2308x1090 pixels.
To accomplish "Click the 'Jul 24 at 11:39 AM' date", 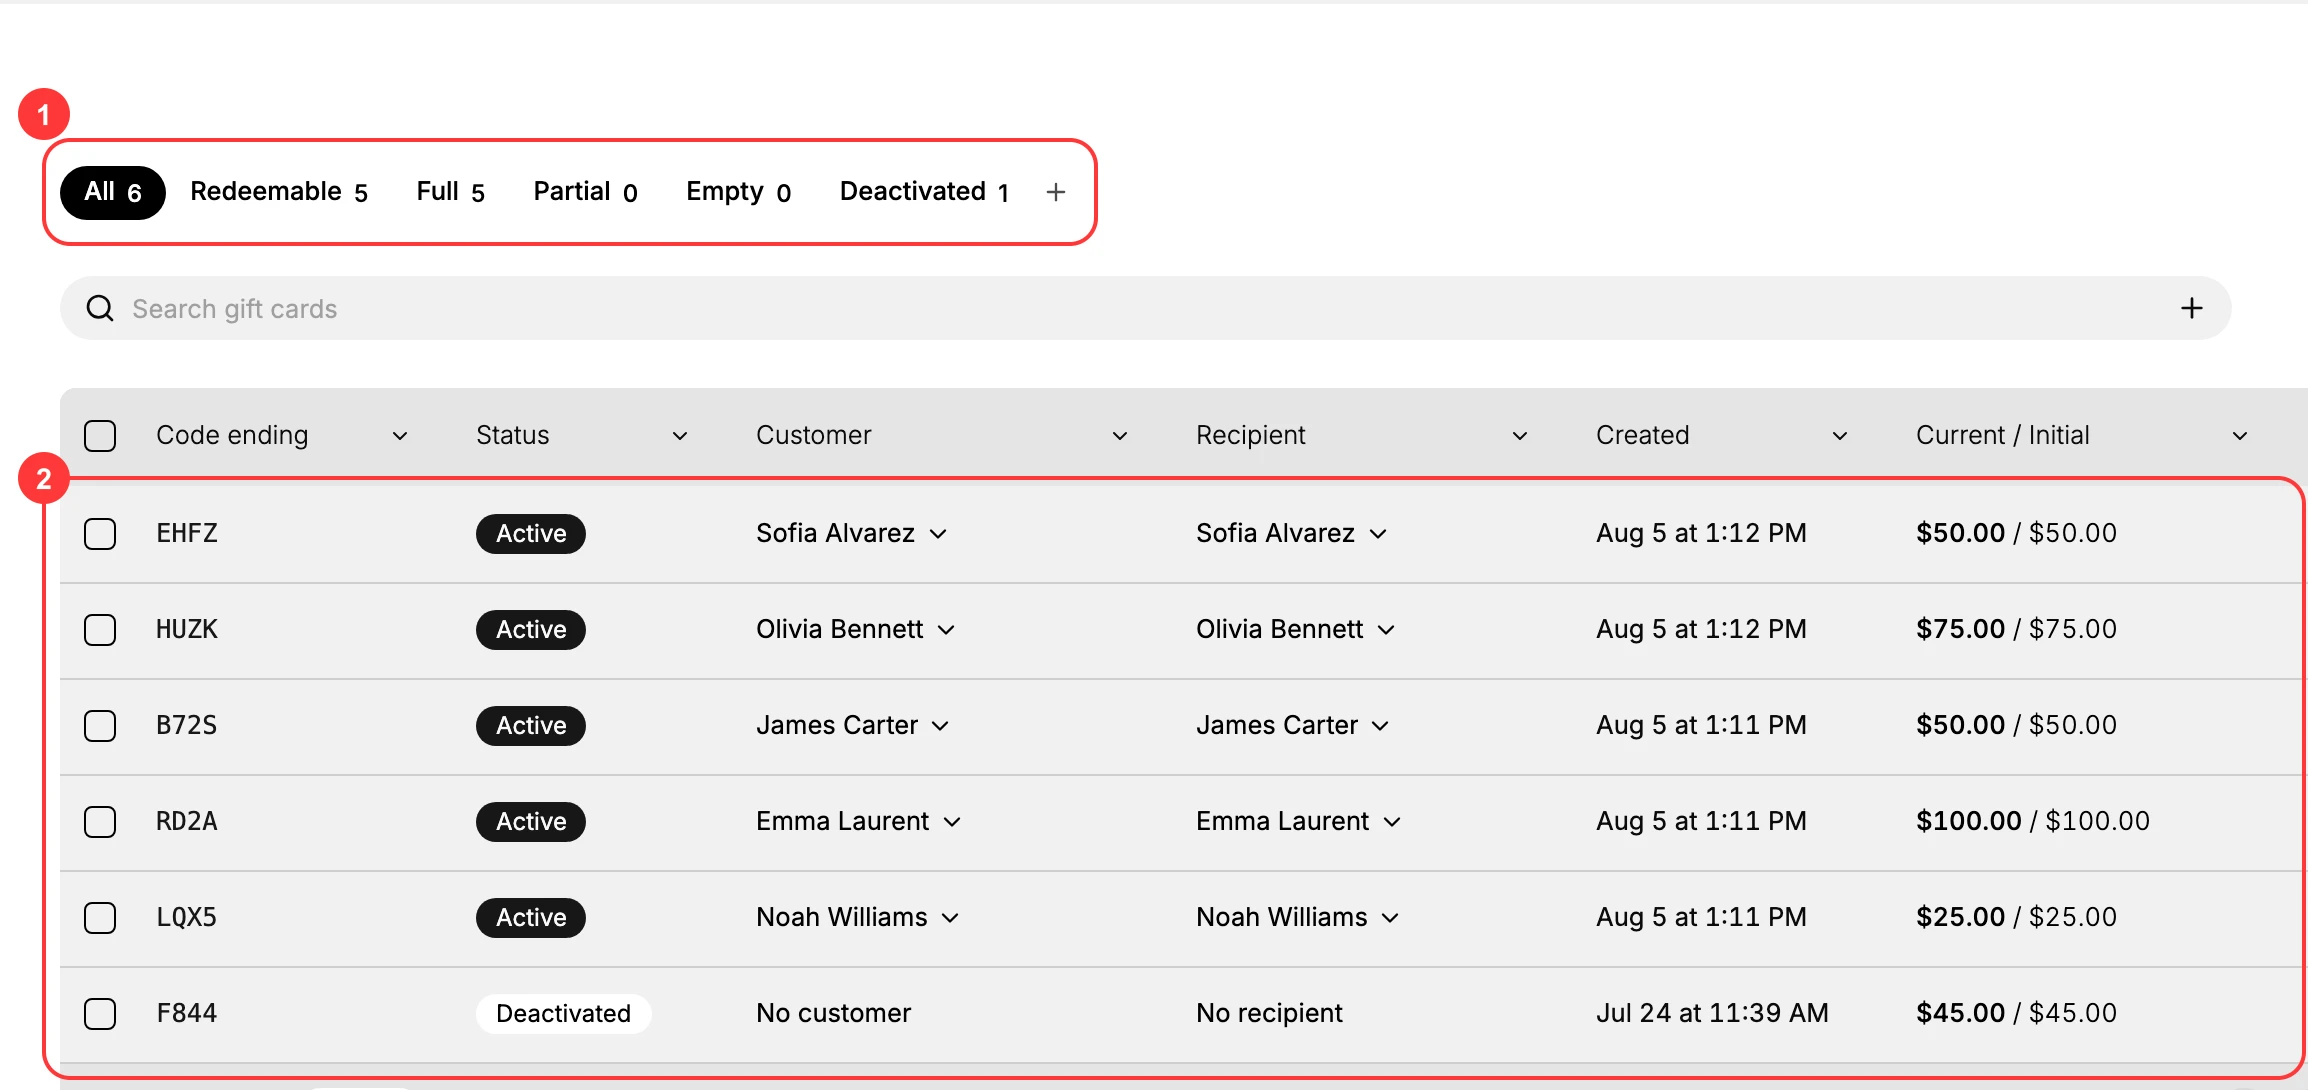I will click(1712, 1013).
